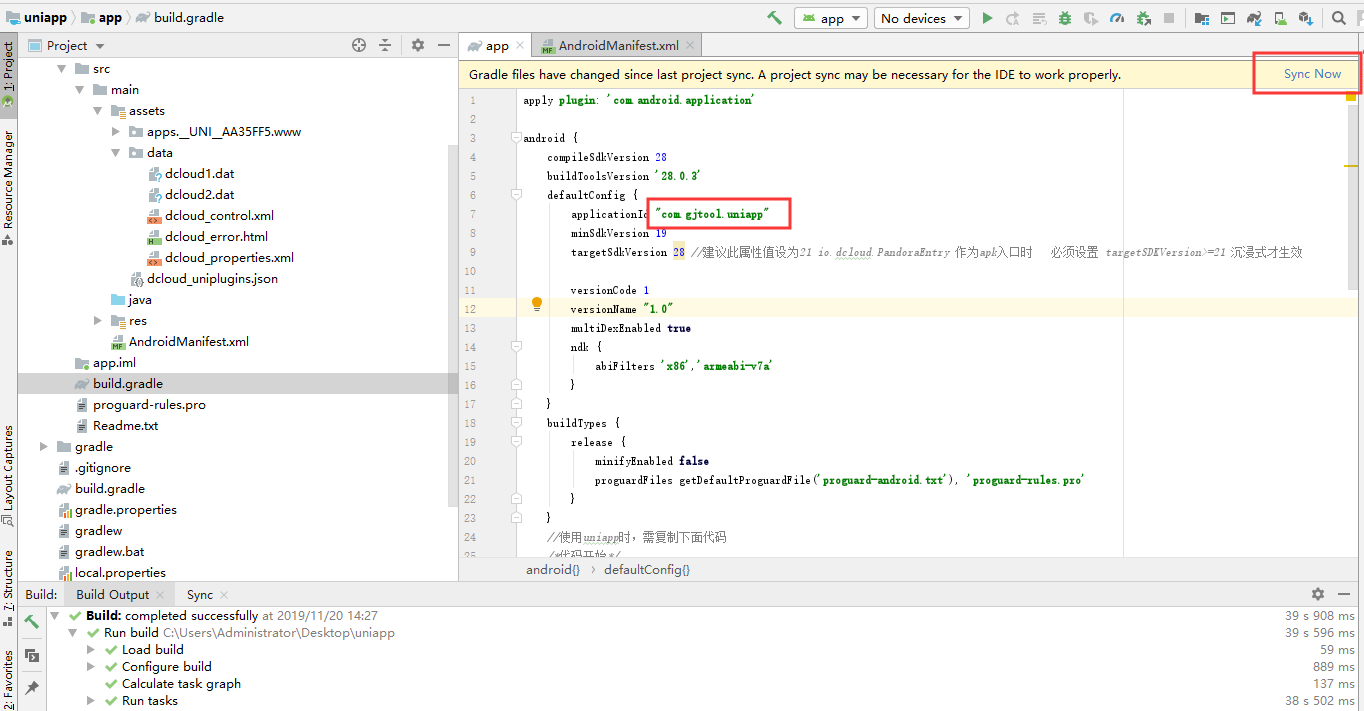This screenshot has height=711, width=1364.
Task: Click Sync Project with Gradle Files icon
Action: (x=1253, y=18)
